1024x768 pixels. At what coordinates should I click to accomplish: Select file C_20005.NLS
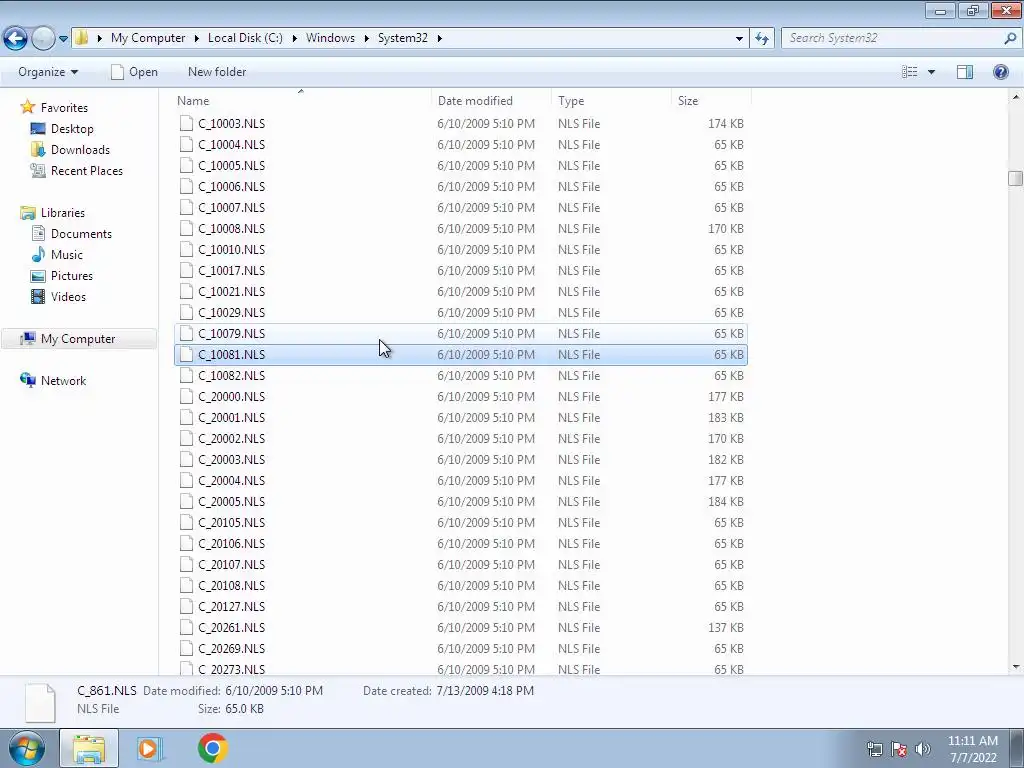tap(460, 502)
